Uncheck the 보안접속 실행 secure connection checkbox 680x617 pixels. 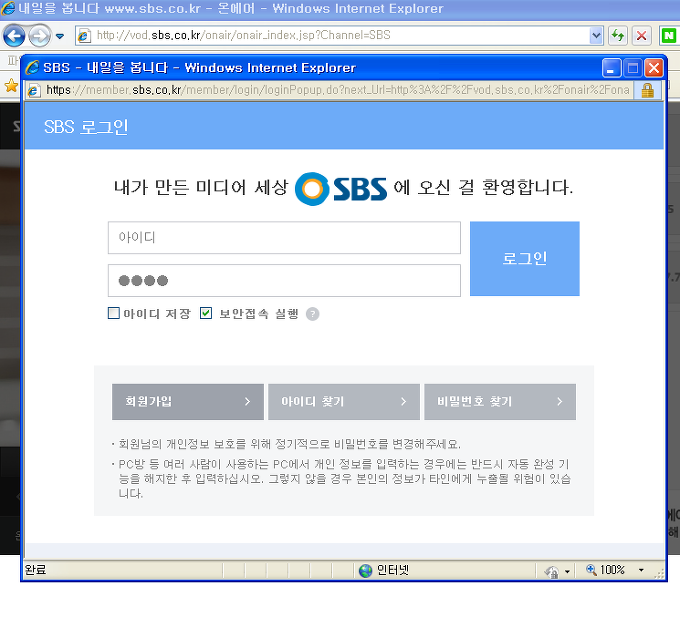coord(206,313)
